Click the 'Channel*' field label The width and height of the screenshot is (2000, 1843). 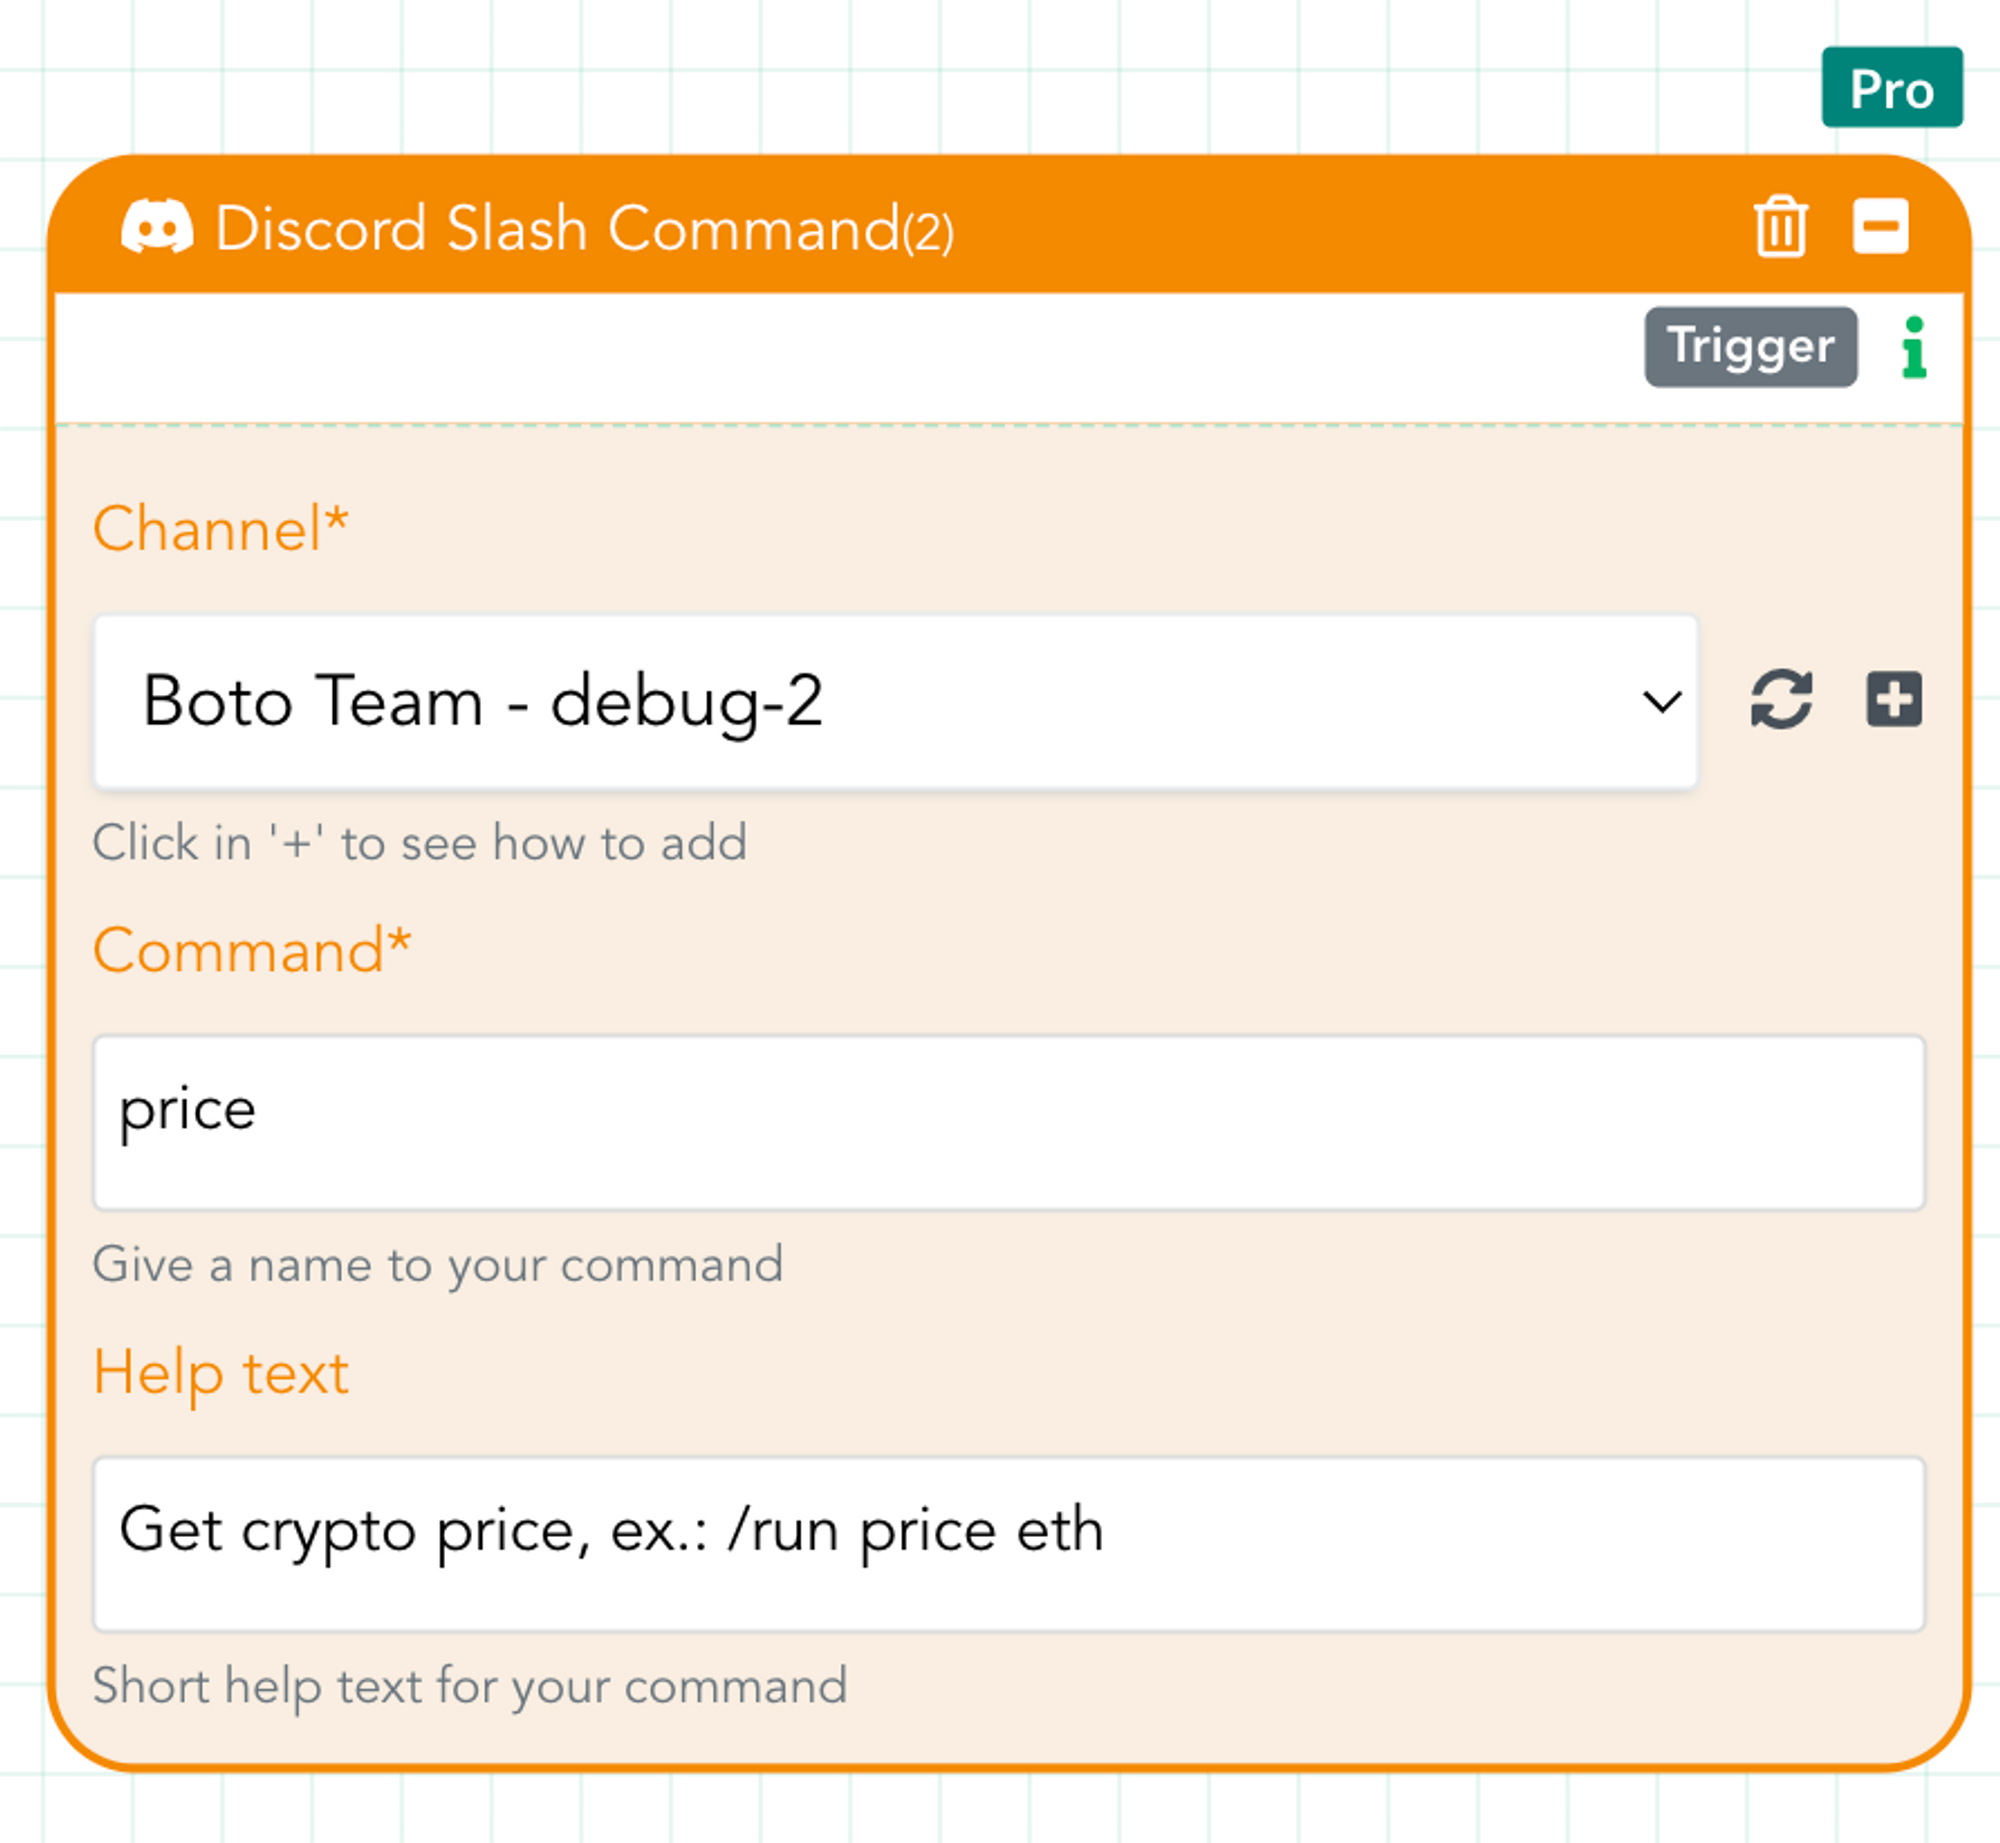point(220,528)
